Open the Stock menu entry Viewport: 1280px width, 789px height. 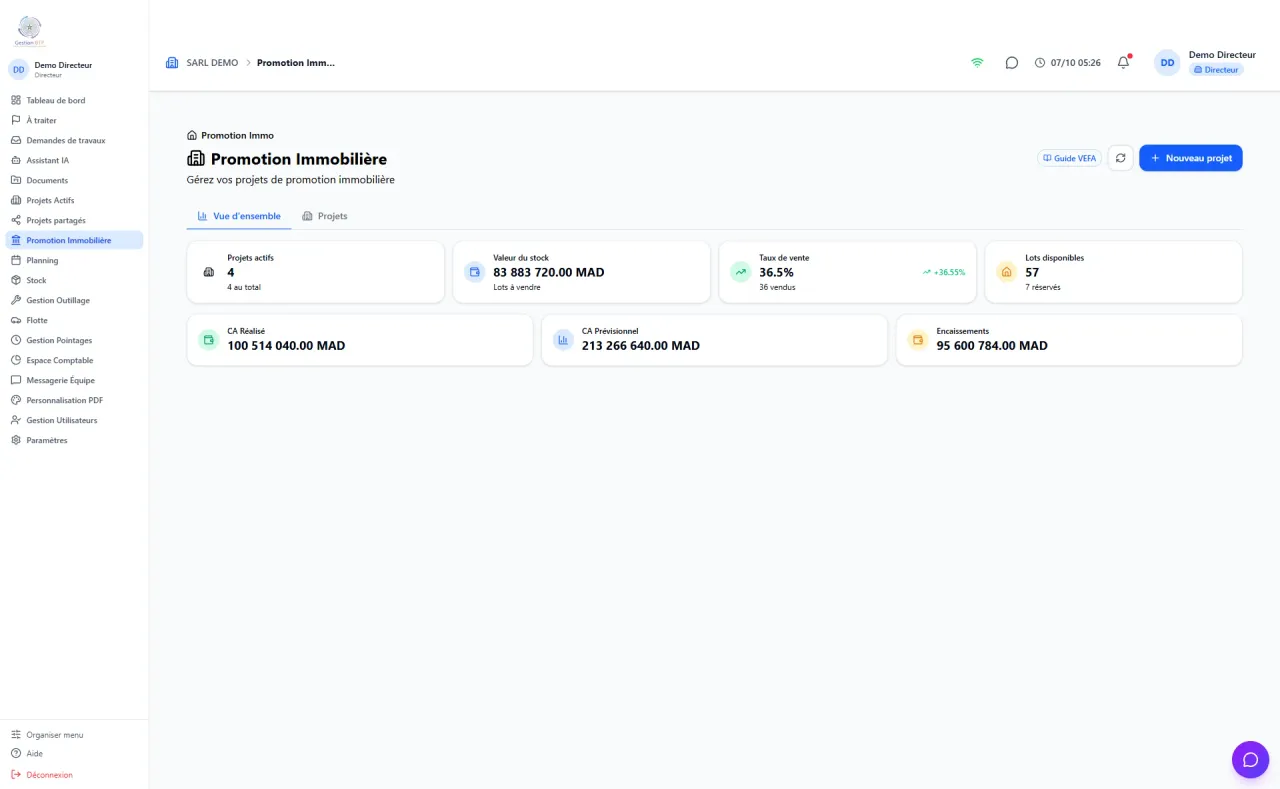74,280
